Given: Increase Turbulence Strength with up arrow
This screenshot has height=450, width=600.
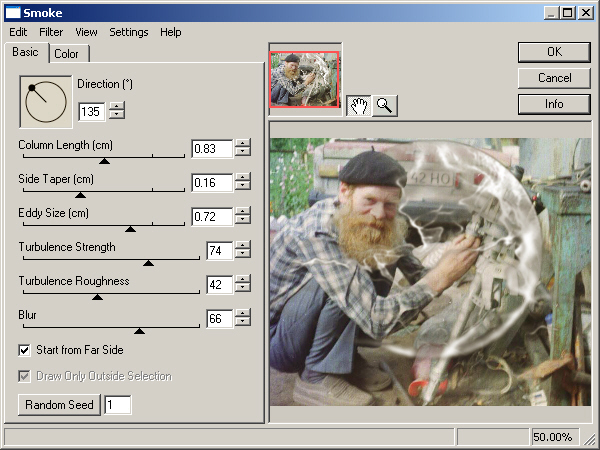Looking at the screenshot, I should pos(243,245).
